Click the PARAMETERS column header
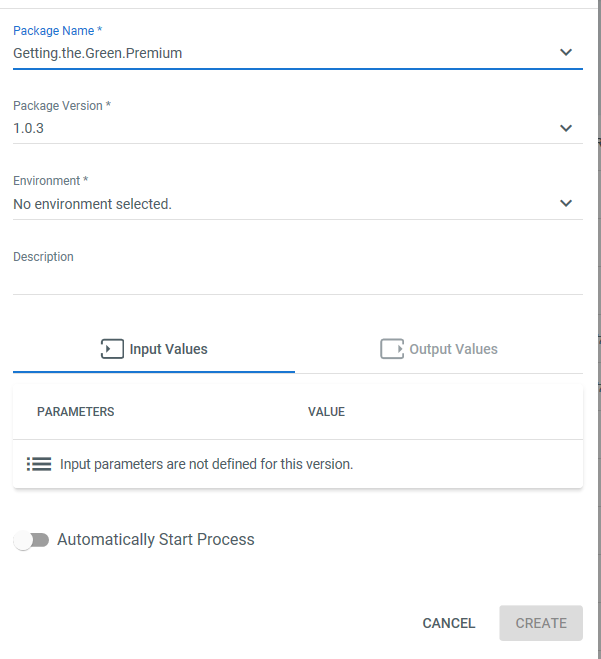601x659 pixels. [76, 412]
